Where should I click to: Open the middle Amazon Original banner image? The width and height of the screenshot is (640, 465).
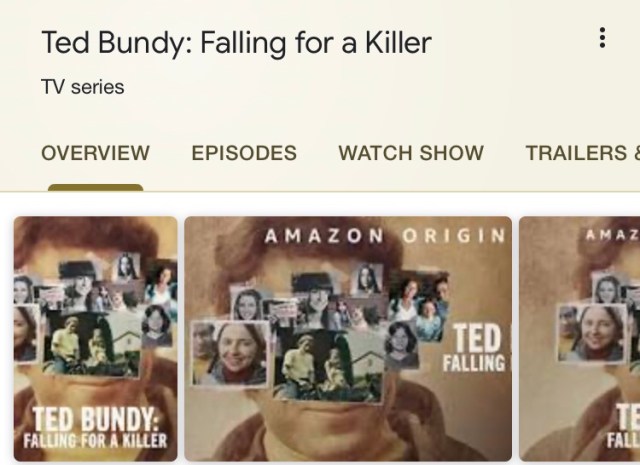coord(348,339)
